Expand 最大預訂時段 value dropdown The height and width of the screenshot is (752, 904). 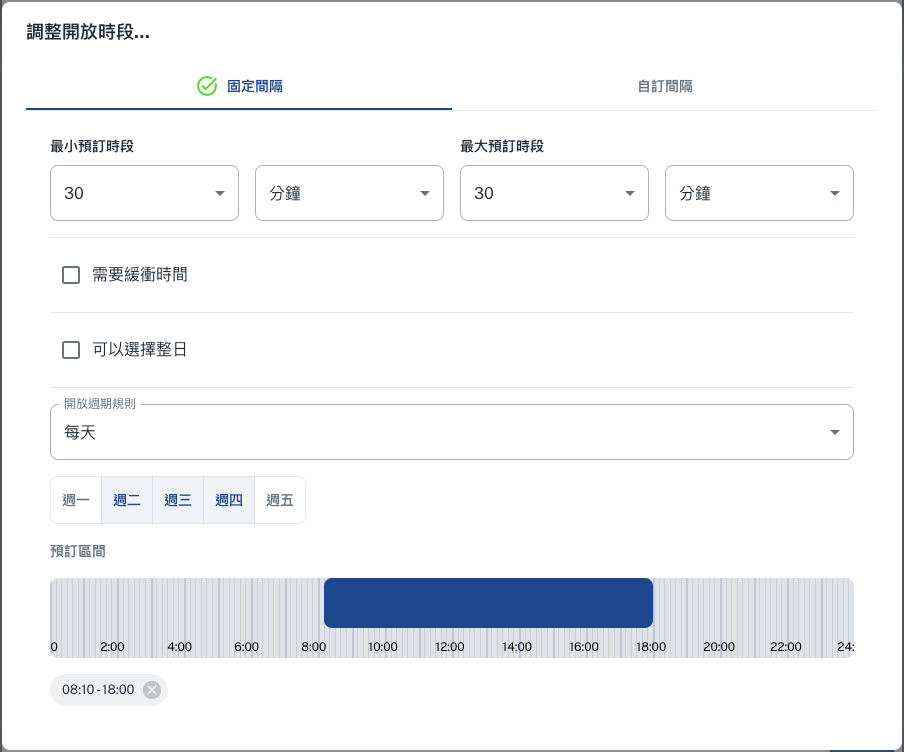click(554, 193)
